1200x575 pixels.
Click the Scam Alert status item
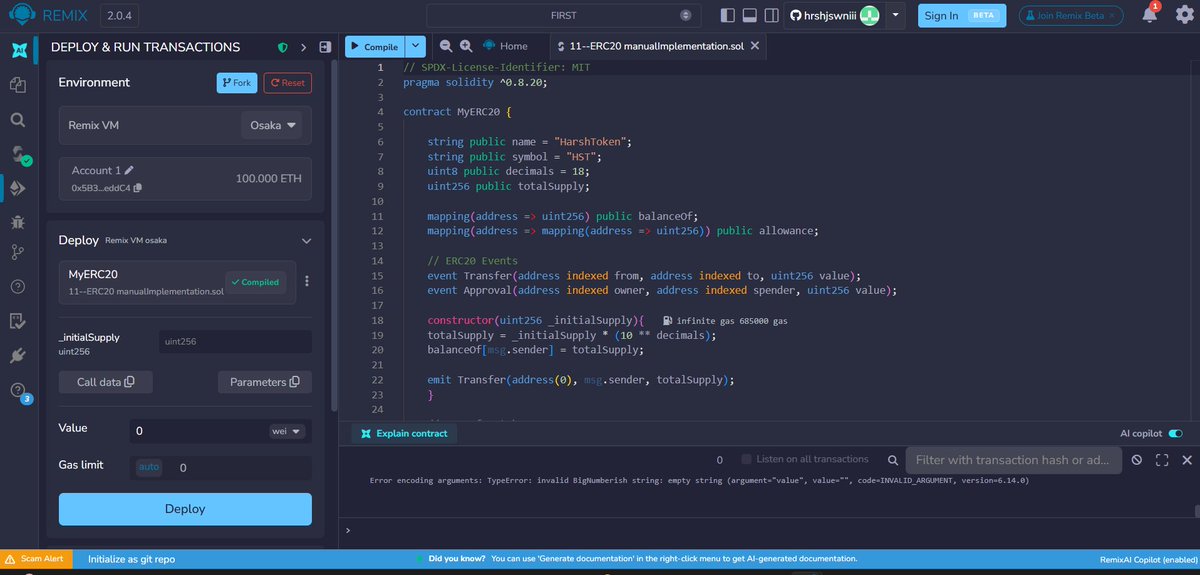[35, 559]
